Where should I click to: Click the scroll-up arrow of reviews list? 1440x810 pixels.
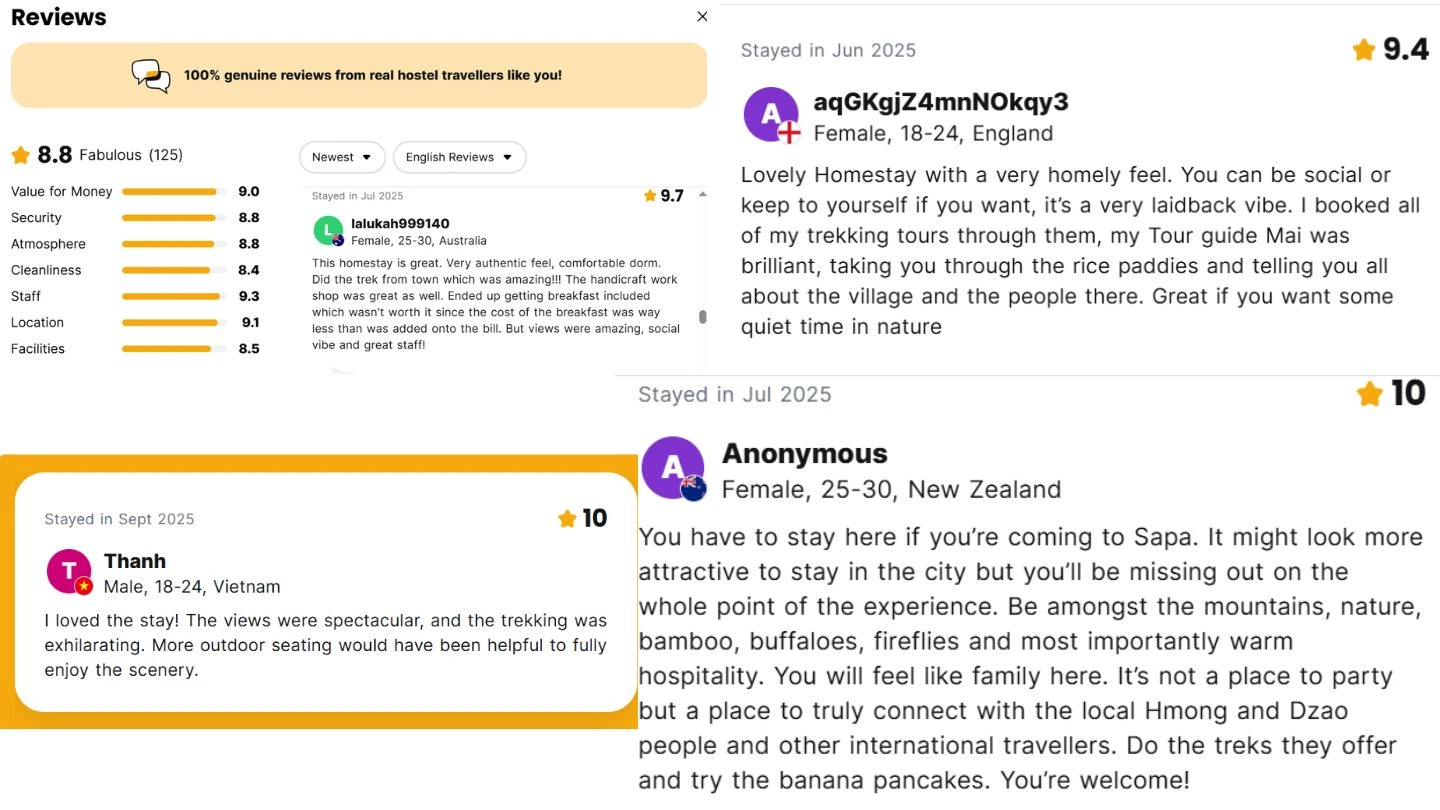[x=702, y=195]
